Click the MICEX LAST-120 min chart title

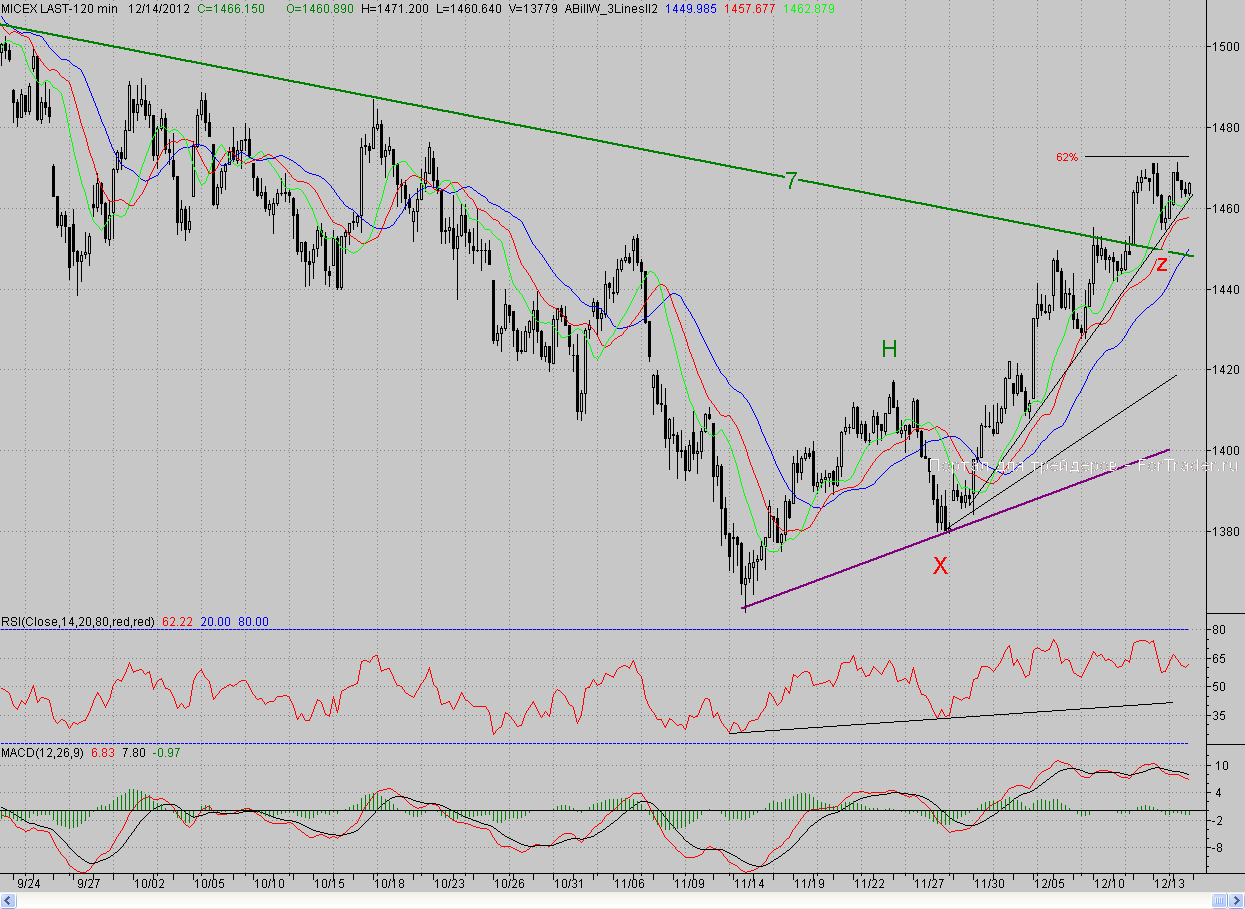61,7
